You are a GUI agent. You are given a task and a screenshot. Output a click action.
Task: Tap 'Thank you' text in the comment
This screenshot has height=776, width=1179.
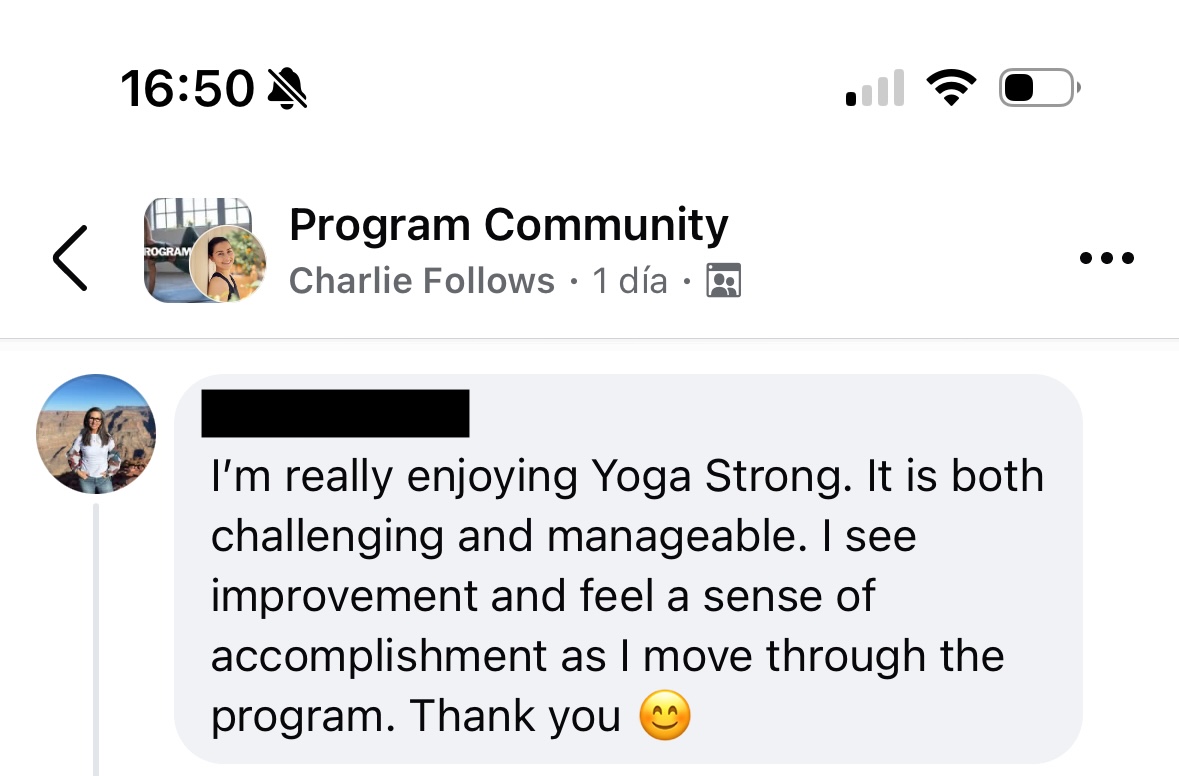point(515,716)
